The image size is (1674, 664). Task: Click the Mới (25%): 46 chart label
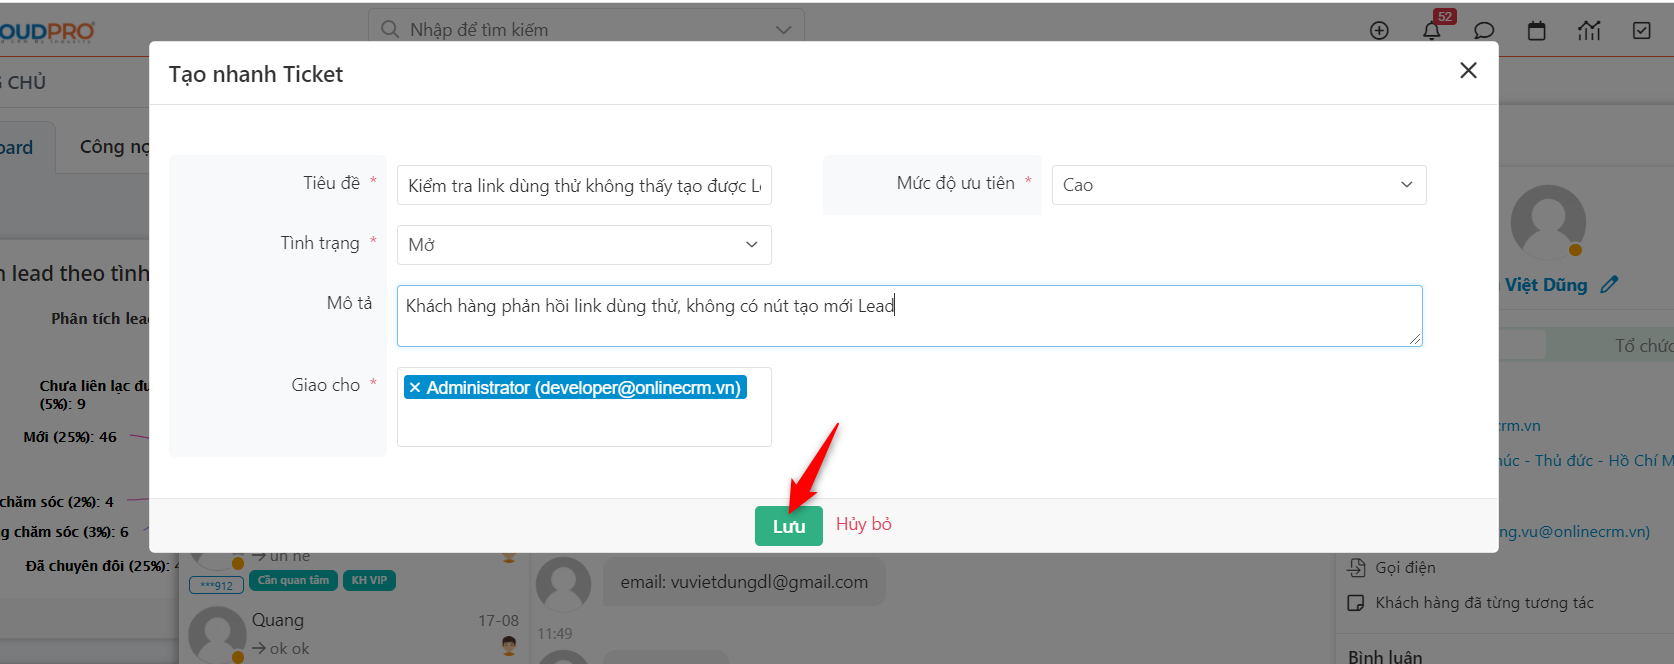[70, 437]
